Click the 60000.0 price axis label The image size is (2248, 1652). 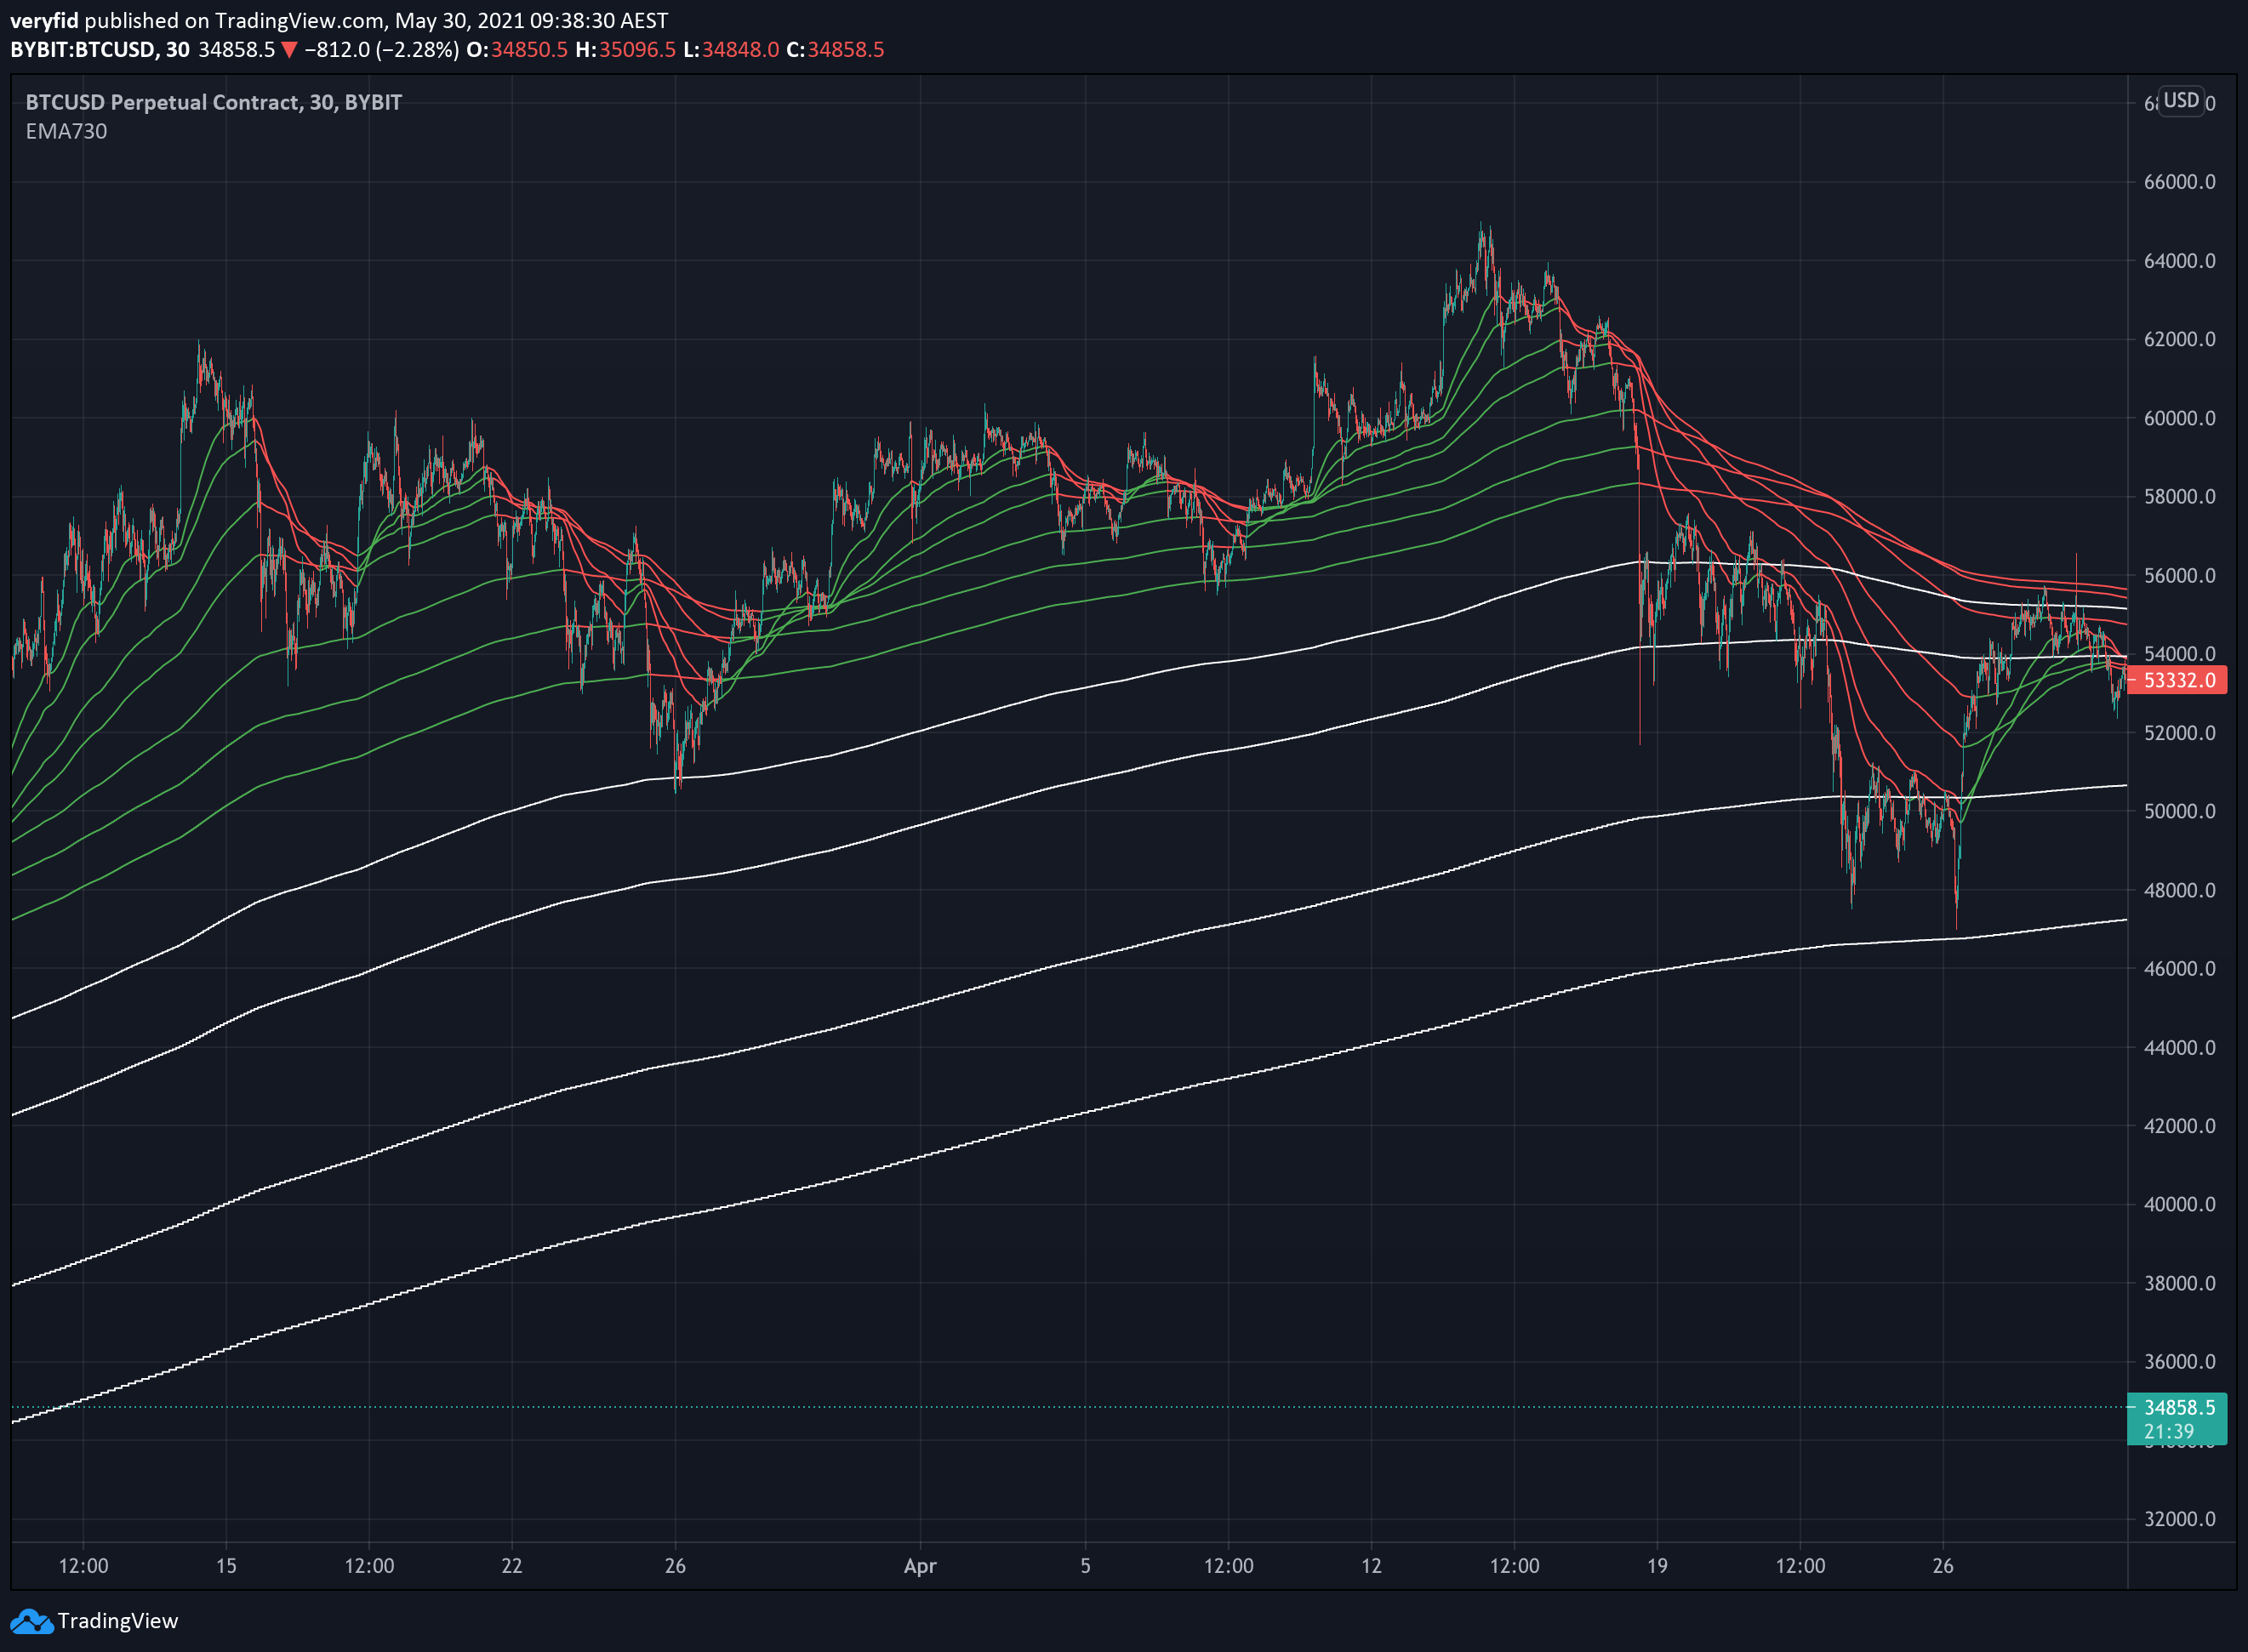coord(2179,418)
